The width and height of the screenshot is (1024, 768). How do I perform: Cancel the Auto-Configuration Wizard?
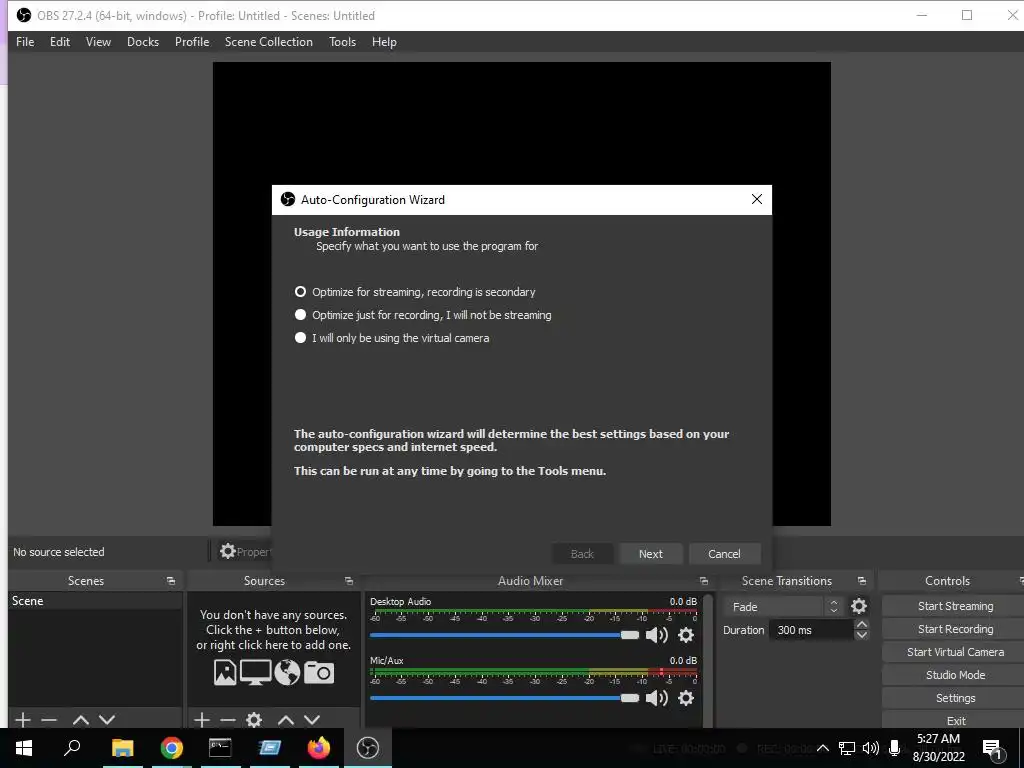pyautogui.click(x=724, y=554)
